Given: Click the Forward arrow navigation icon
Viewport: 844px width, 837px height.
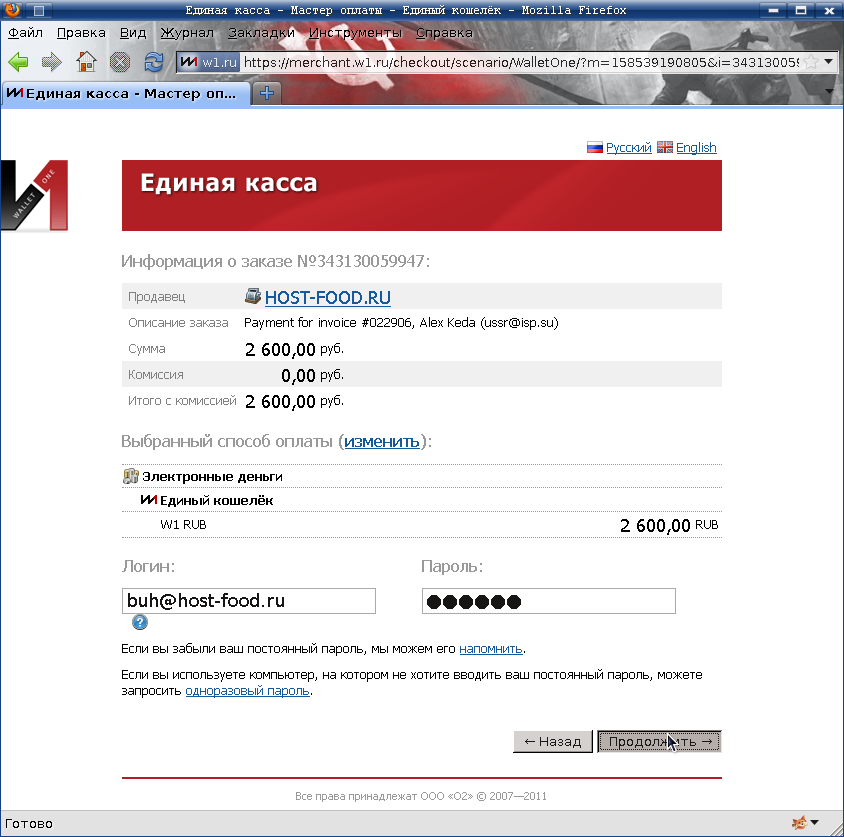Looking at the screenshot, I should pos(52,62).
